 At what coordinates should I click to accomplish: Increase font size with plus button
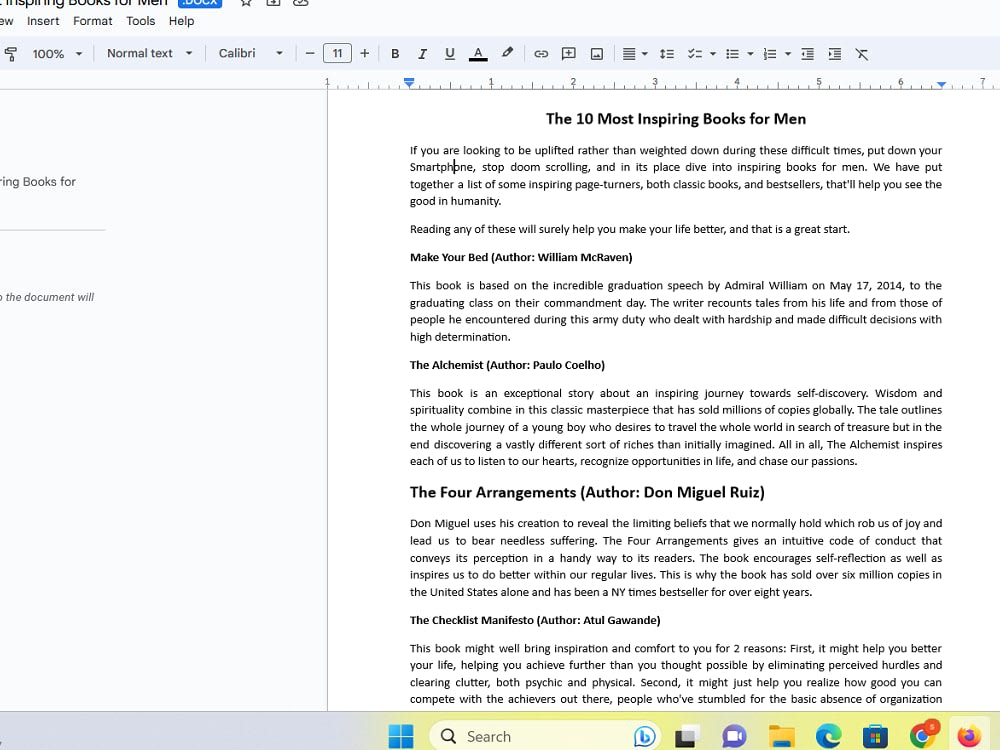coord(365,54)
